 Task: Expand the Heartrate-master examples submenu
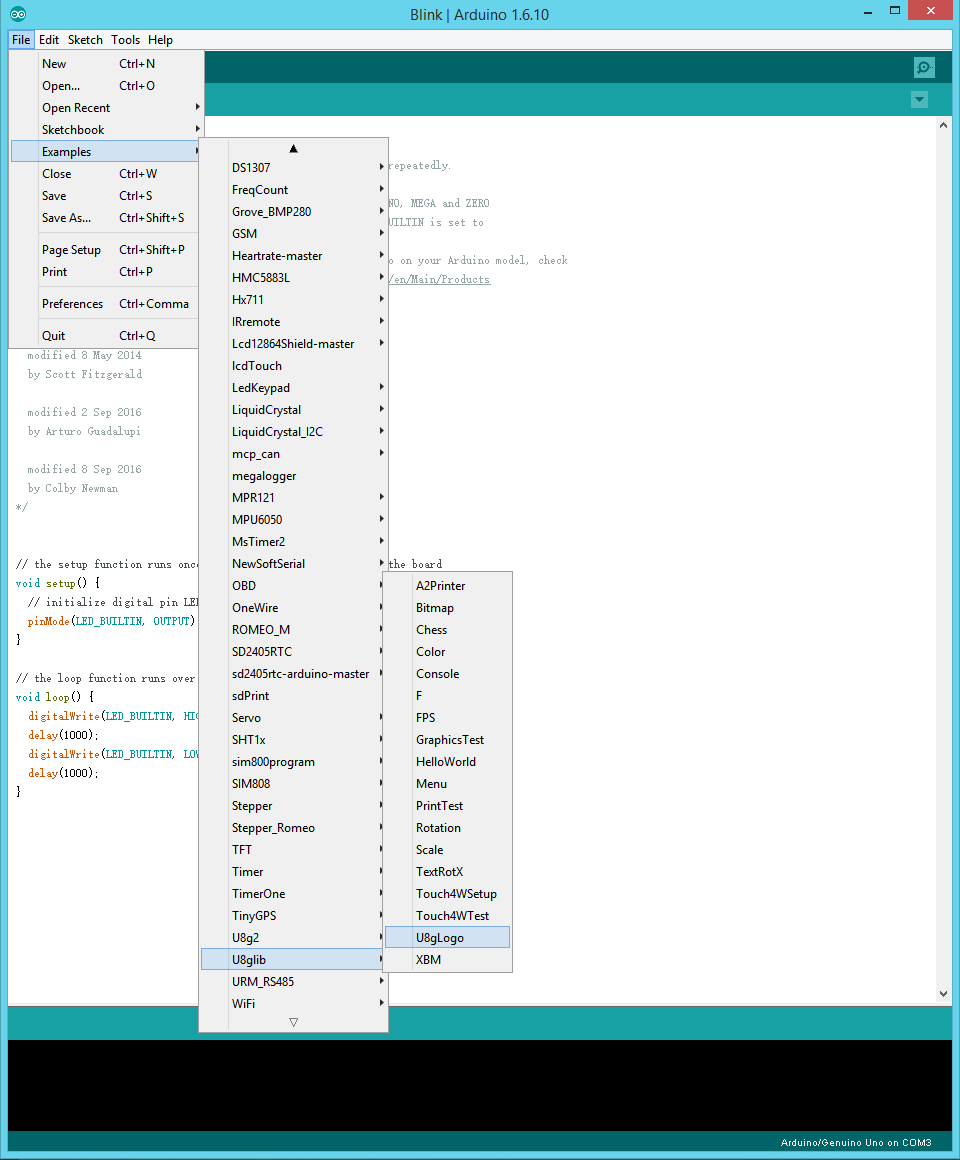click(294, 256)
